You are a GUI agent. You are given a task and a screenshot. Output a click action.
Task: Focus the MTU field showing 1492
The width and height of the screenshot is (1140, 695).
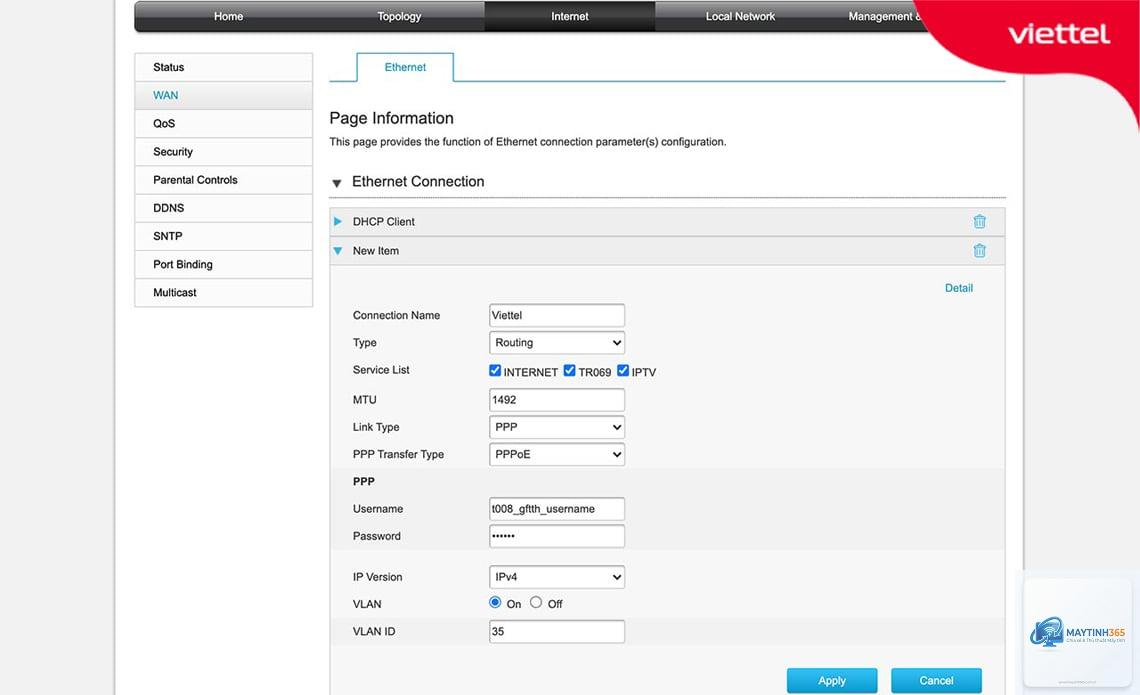pos(557,400)
